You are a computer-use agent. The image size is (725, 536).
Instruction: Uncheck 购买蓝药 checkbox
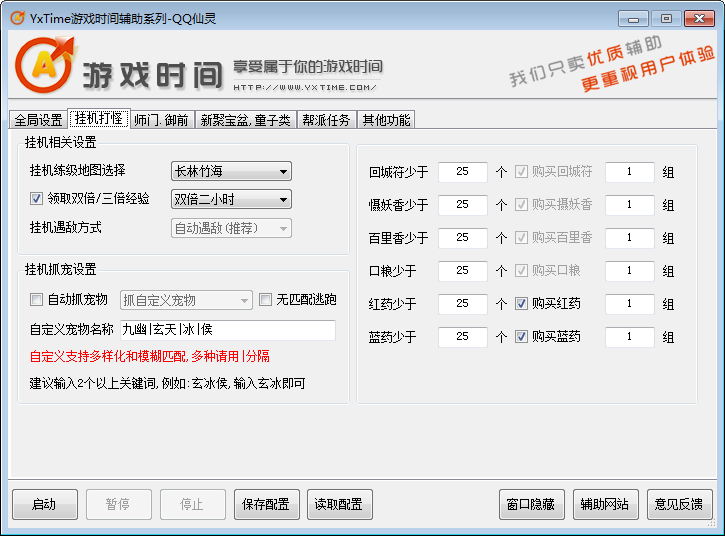click(x=522, y=337)
